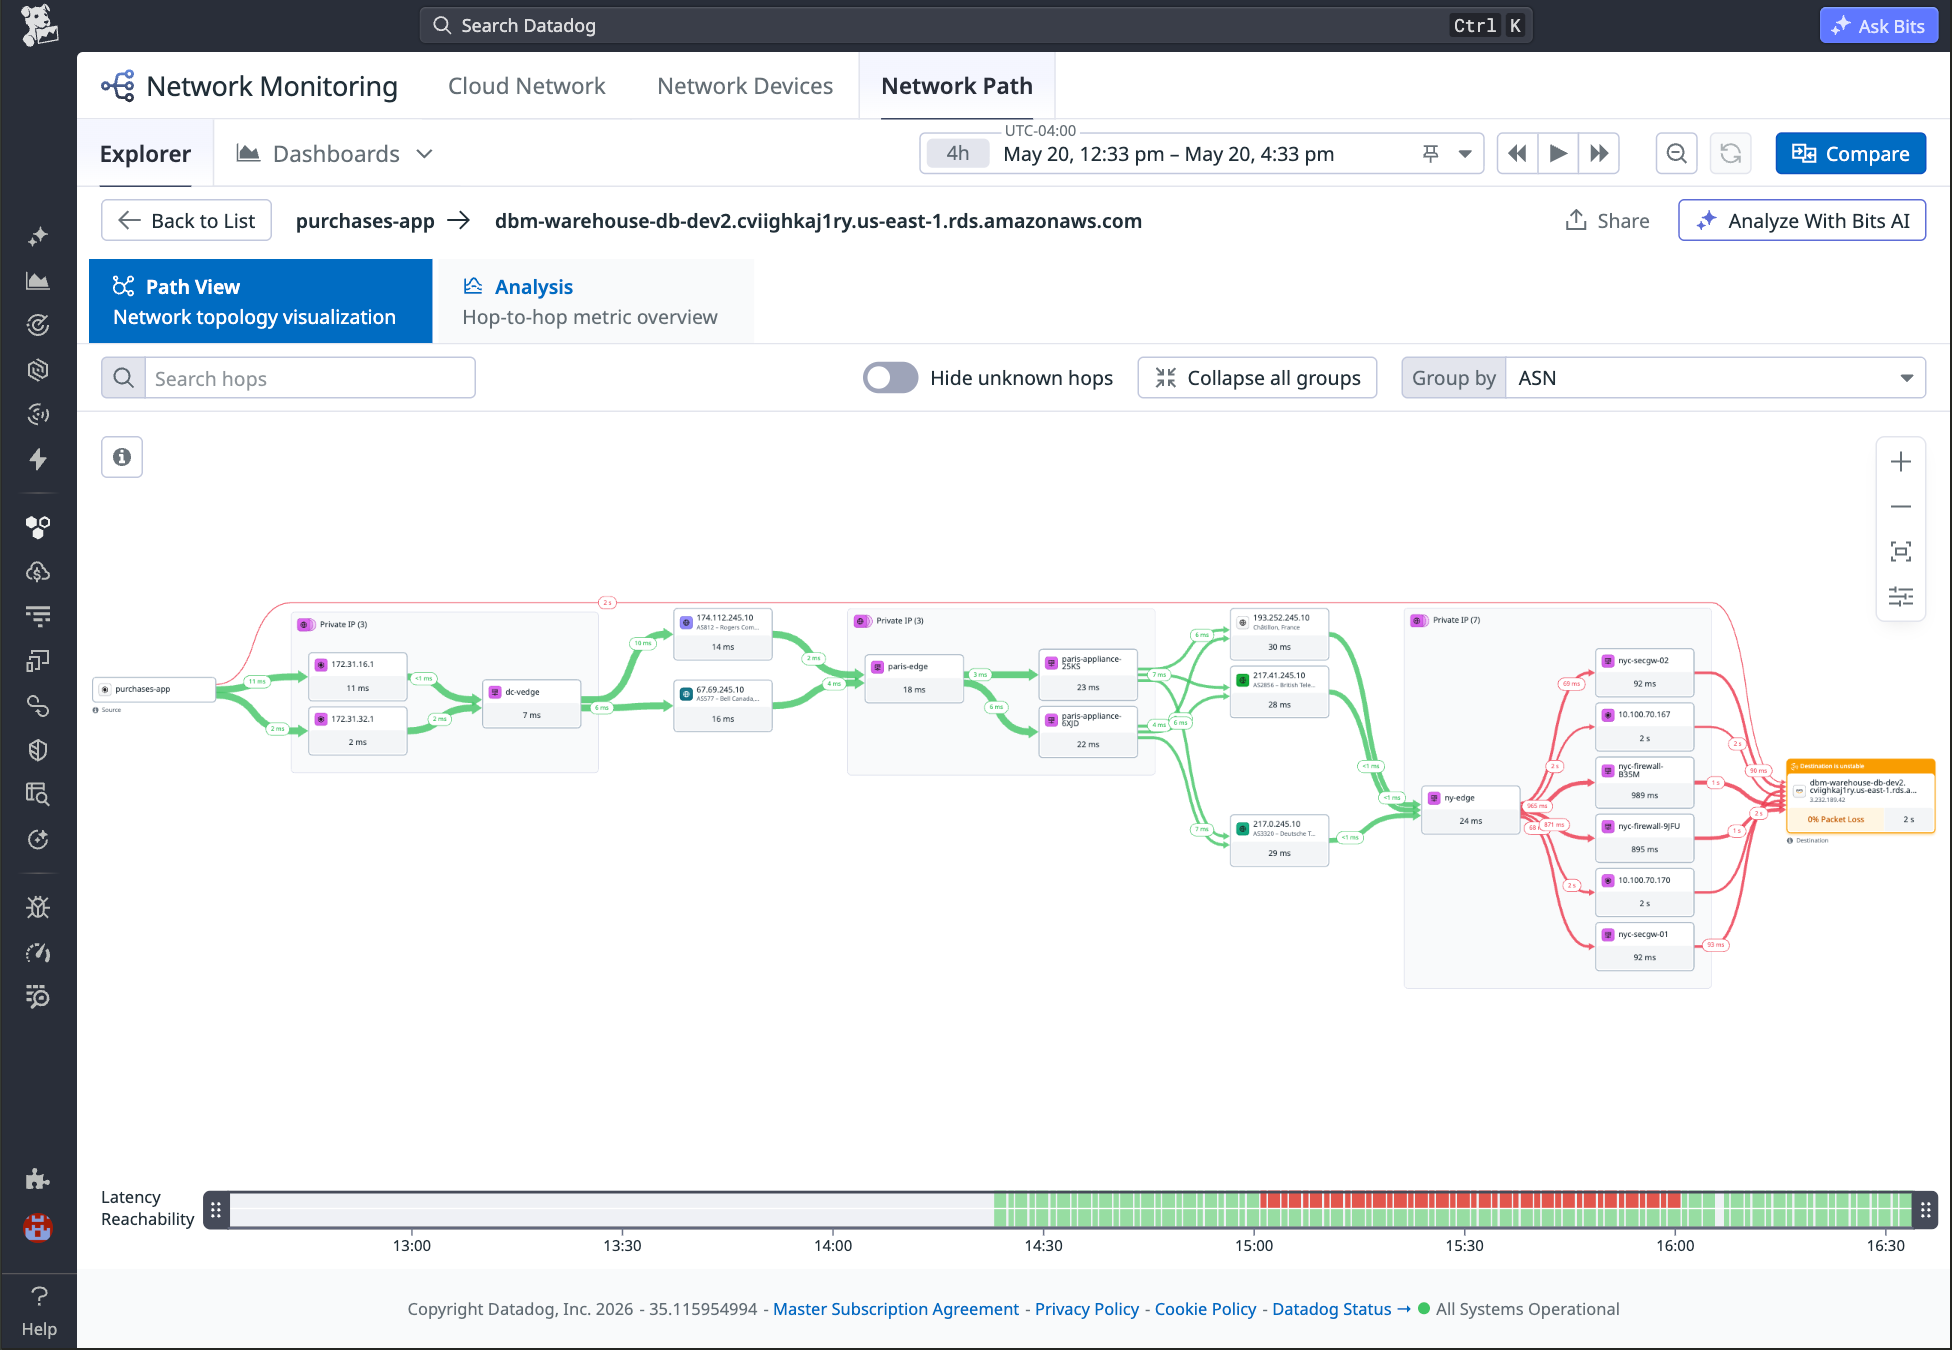
Task: Click Analyze With Bits AI button
Action: (1802, 220)
